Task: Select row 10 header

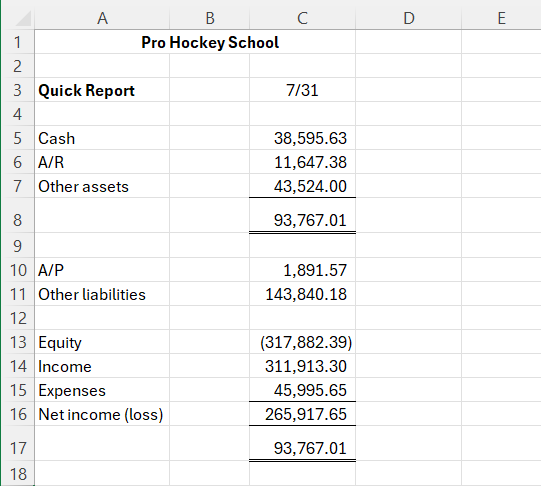Action: pyautogui.click(x=18, y=270)
